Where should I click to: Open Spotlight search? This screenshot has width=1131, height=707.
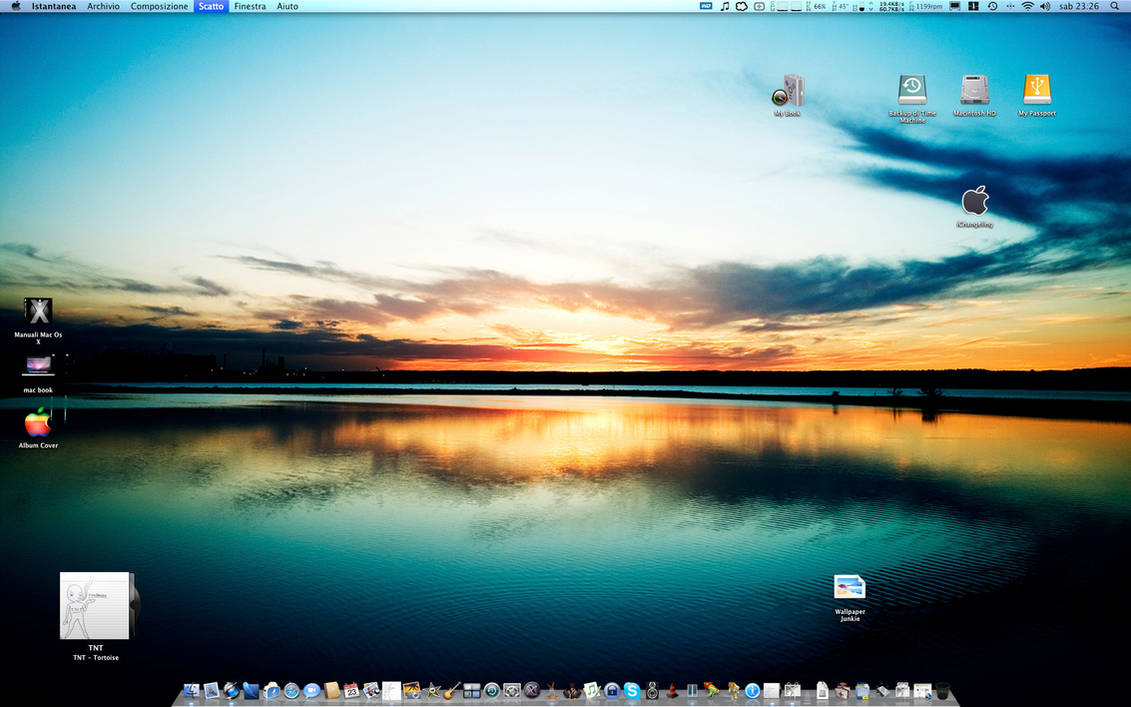[x=1114, y=6]
